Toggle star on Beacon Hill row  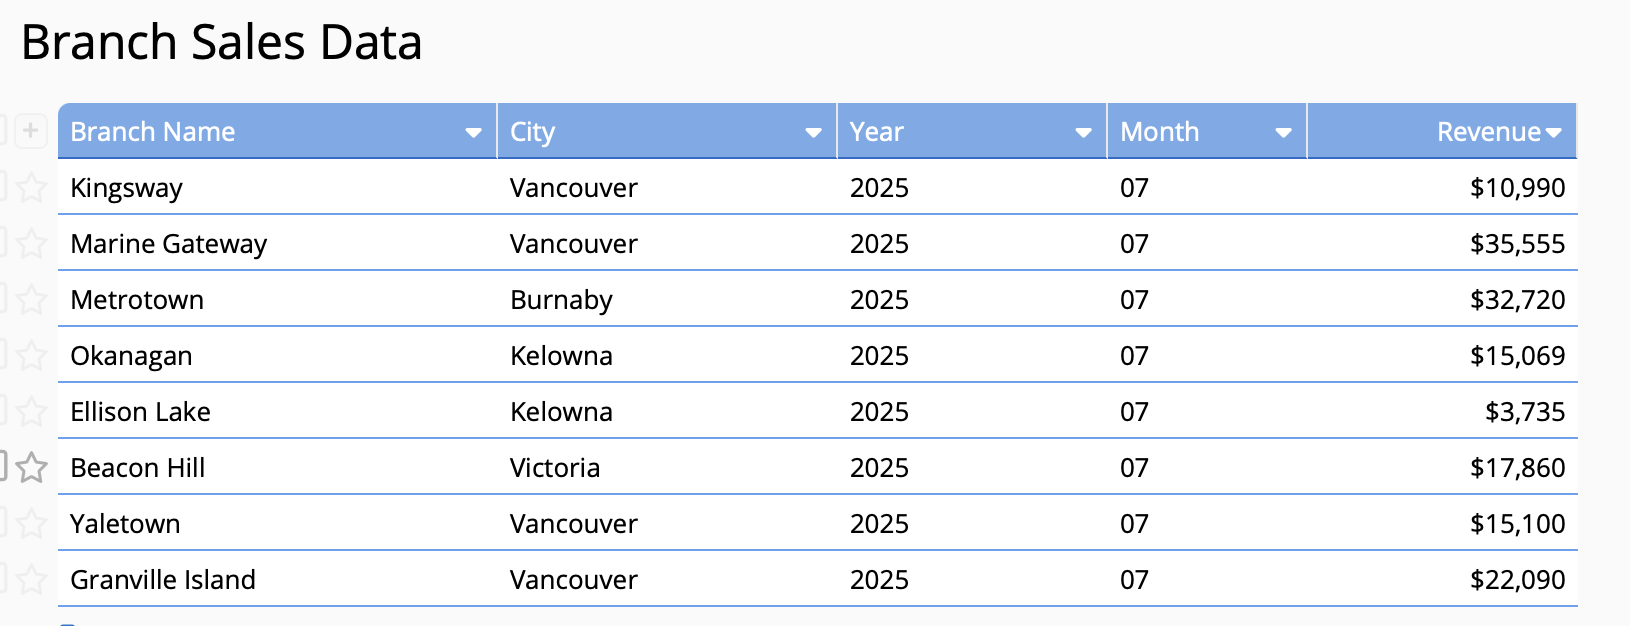(x=32, y=467)
